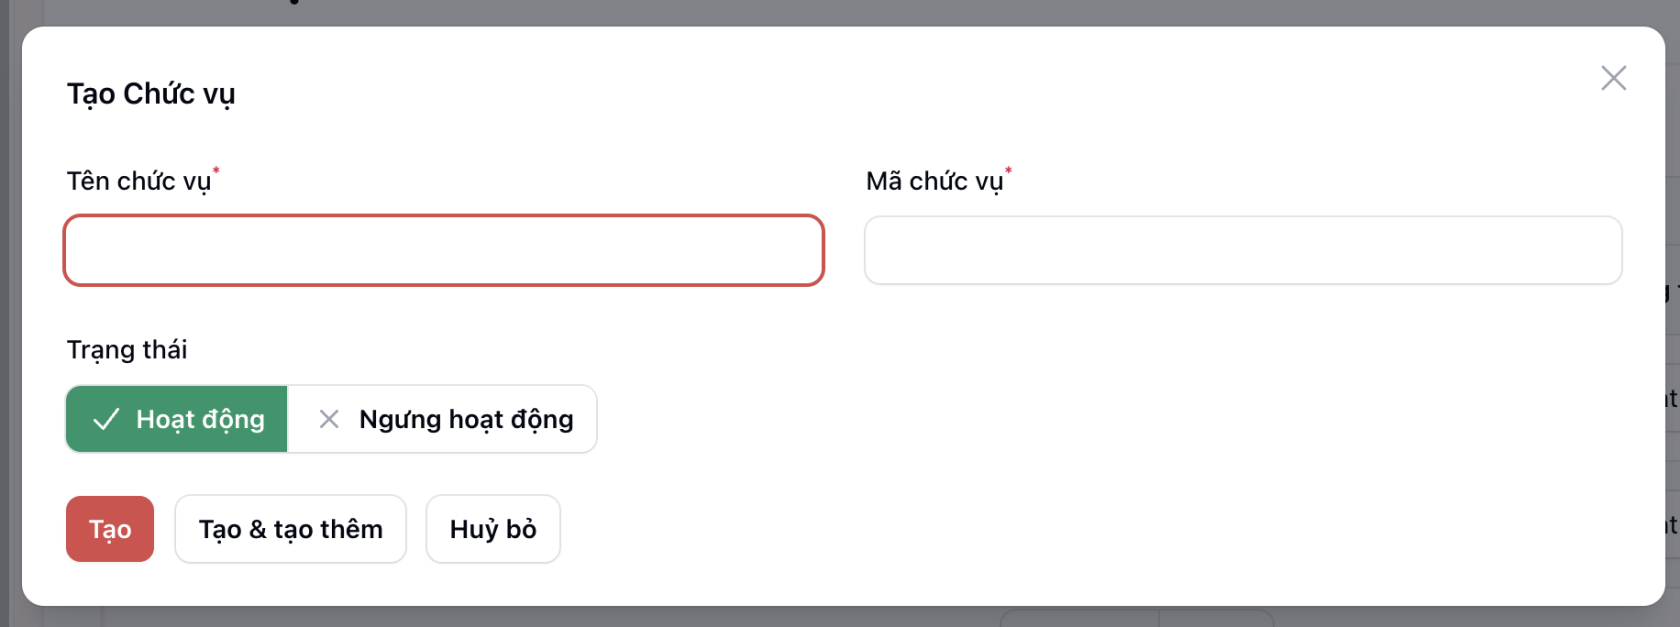1680x627 pixels.
Task: Click the Trạng thái label
Action: pyautogui.click(x=127, y=350)
